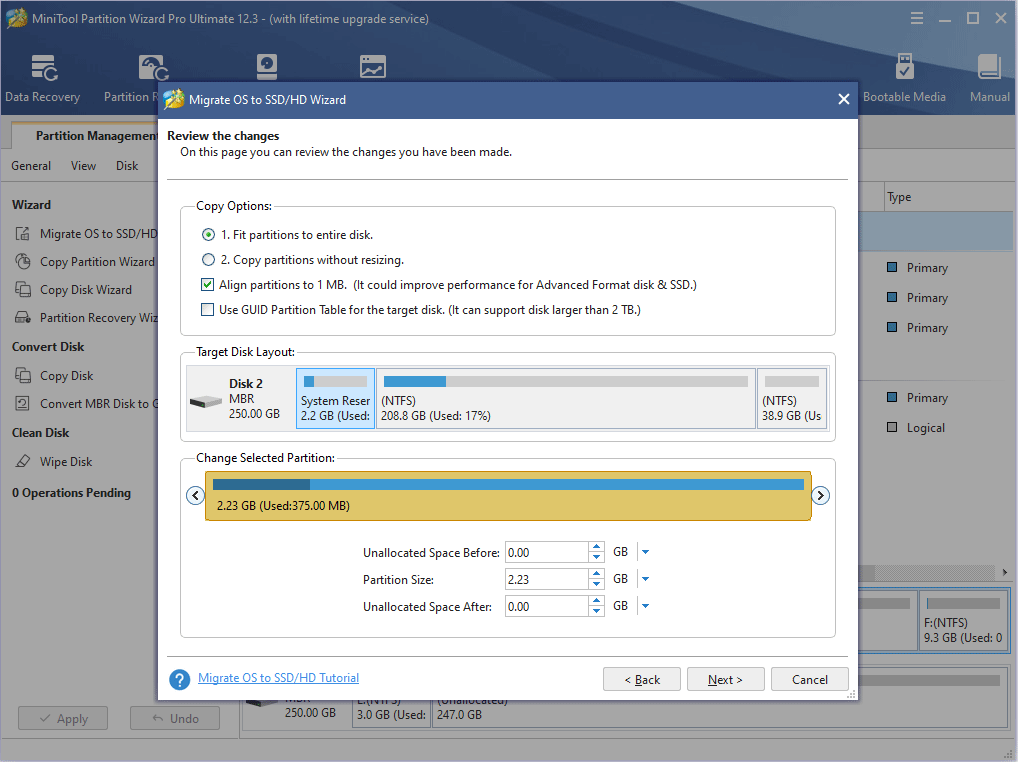The height and width of the screenshot is (762, 1018).
Task: Open the hamburger menu icon
Action: point(917,18)
